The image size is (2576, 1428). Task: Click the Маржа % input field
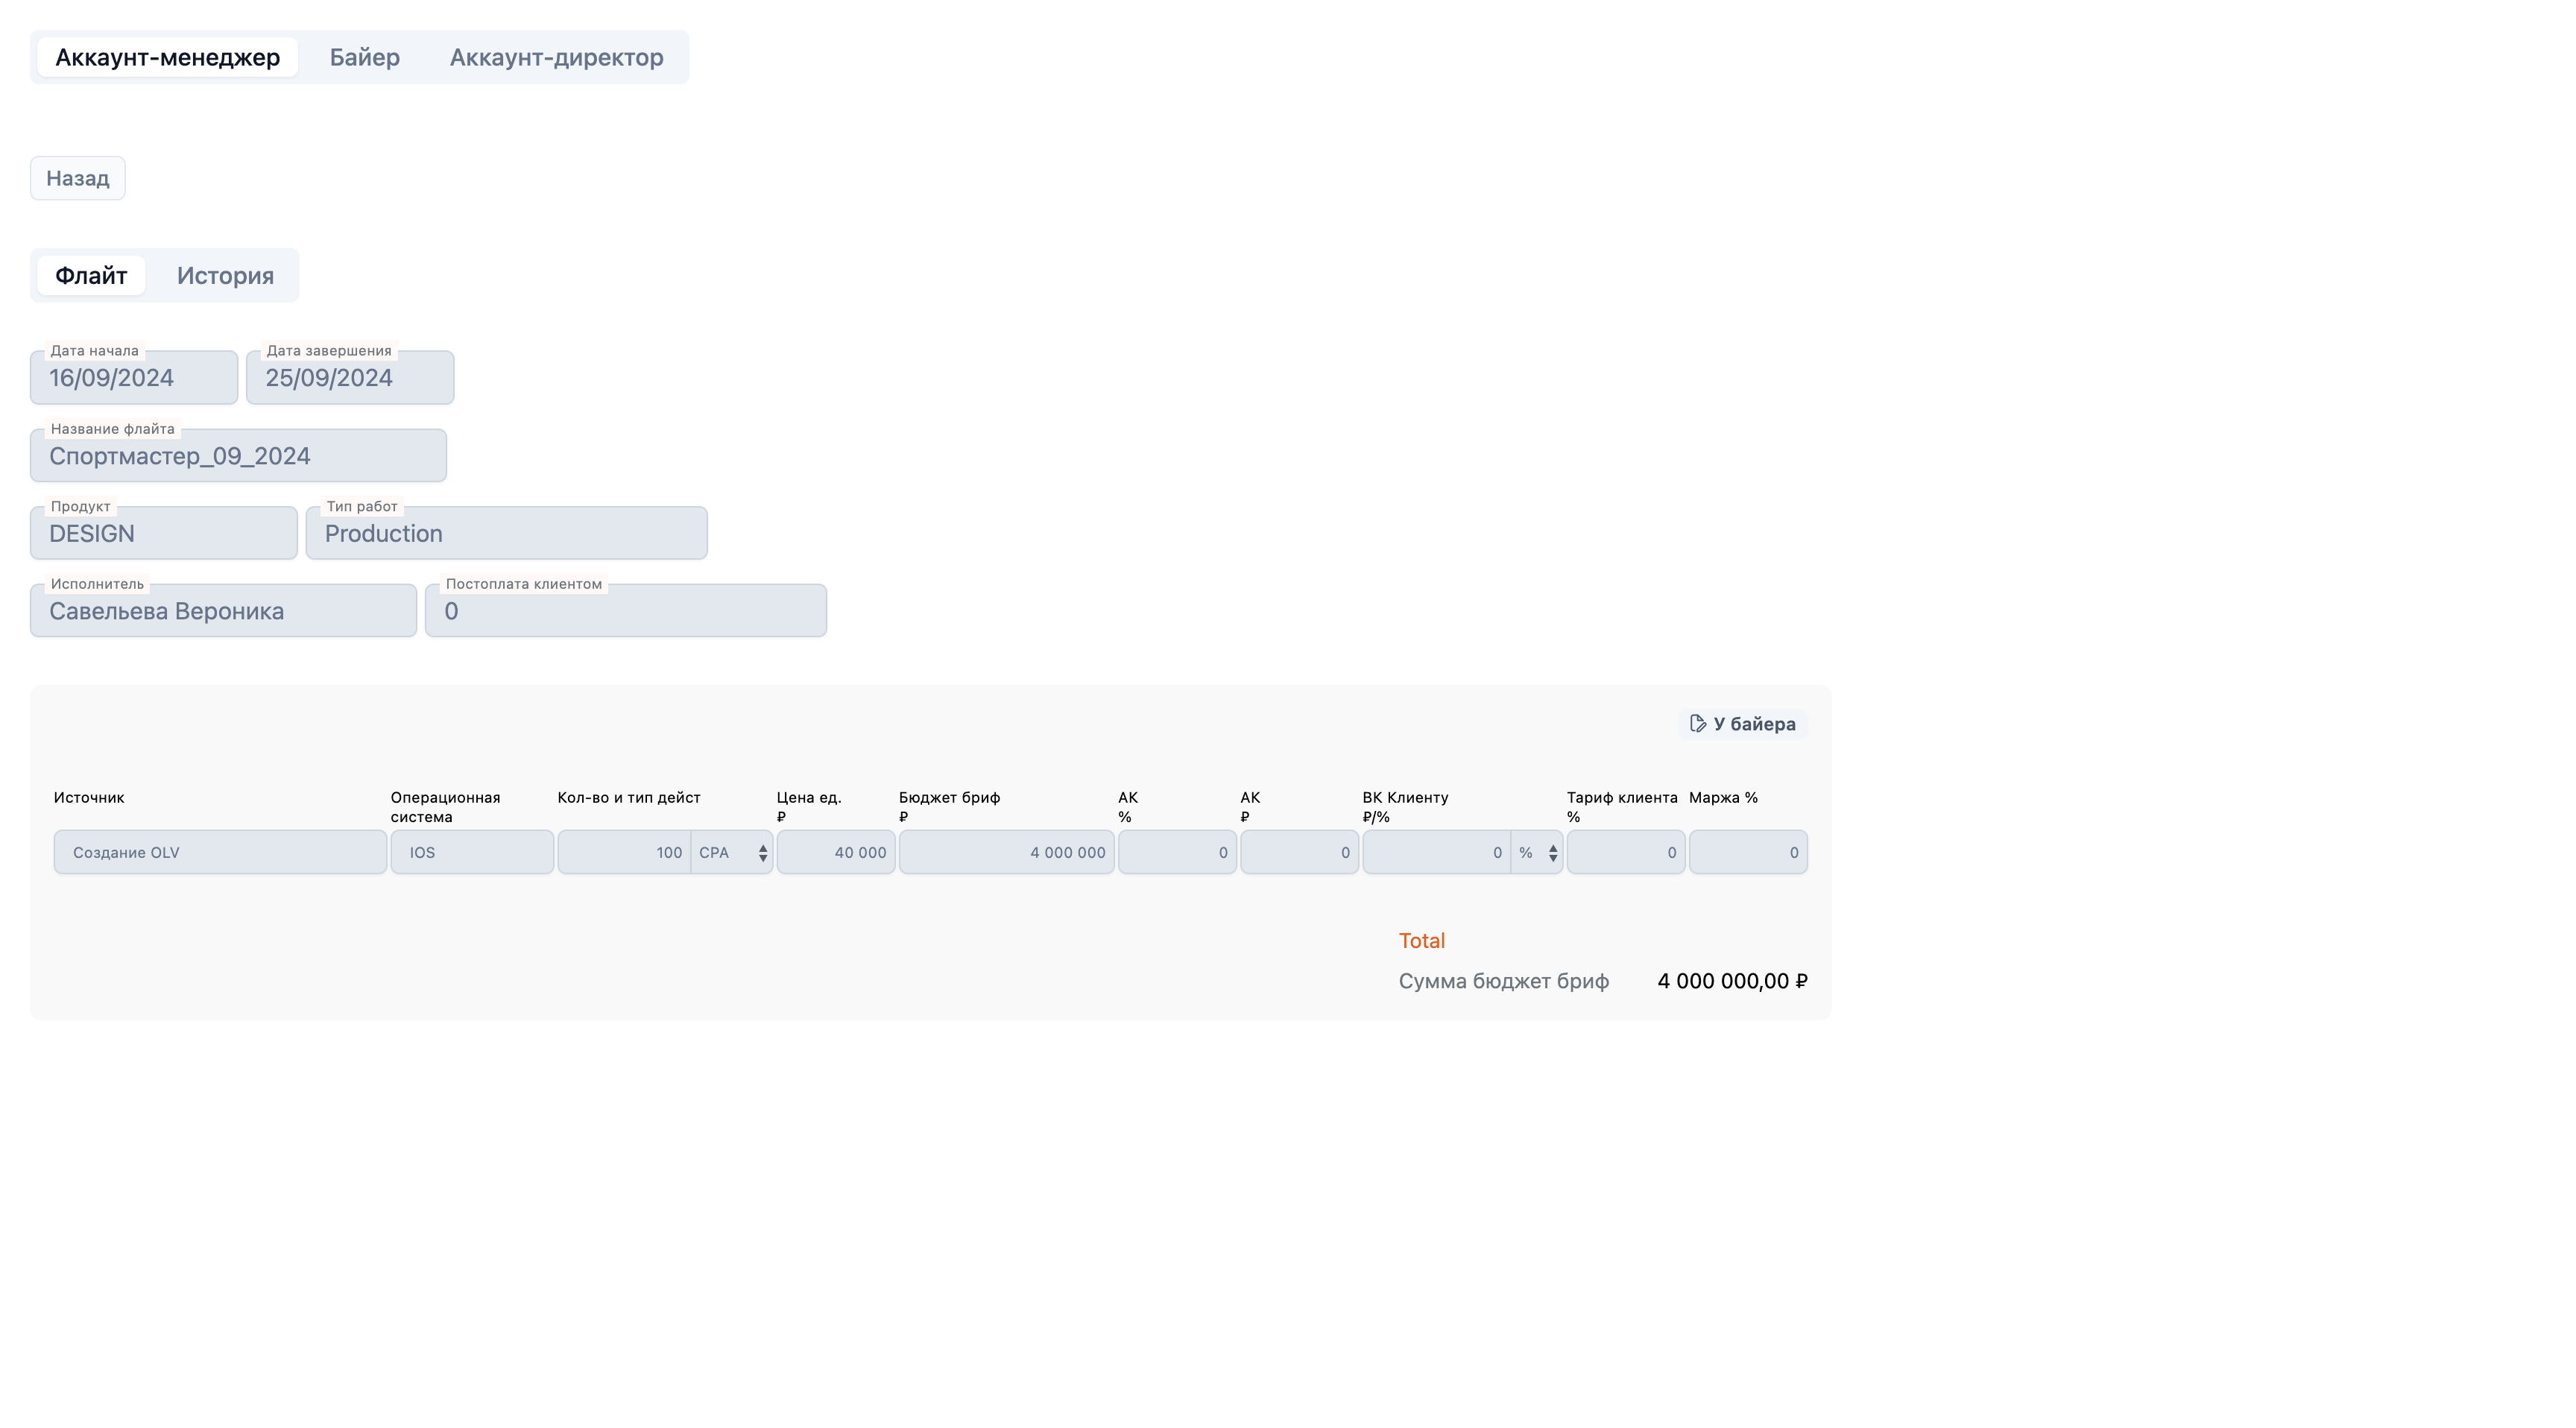click(x=1748, y=852)
